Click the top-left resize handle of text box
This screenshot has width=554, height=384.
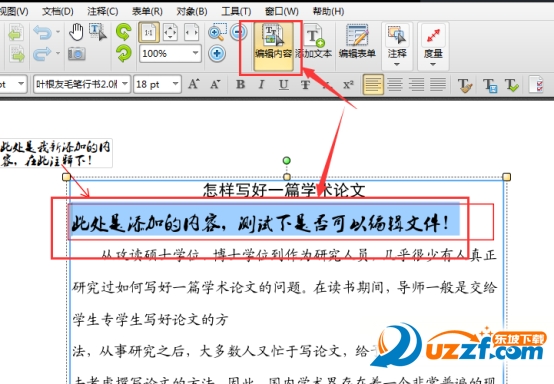coord(66,177)
